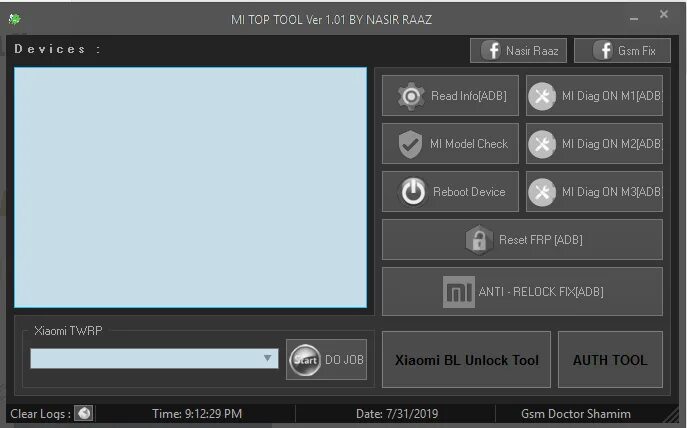Close the MI TOP TOOL window
The width and height of the screenshot is (687, 428).
click(664, 14)
